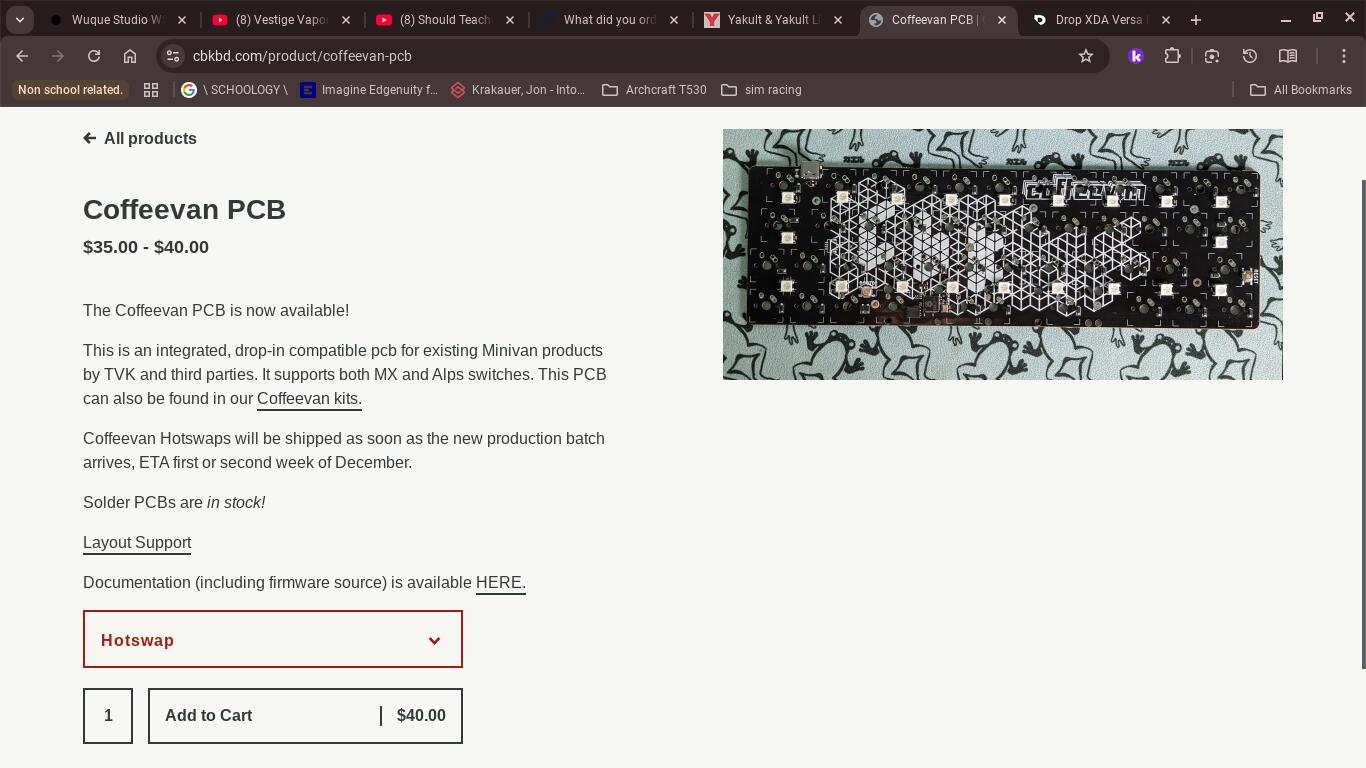Image resolution: width=1366 pixels, height=768 pixels.
Task: Open the Layout Support link
Action: tap(137, 543)
